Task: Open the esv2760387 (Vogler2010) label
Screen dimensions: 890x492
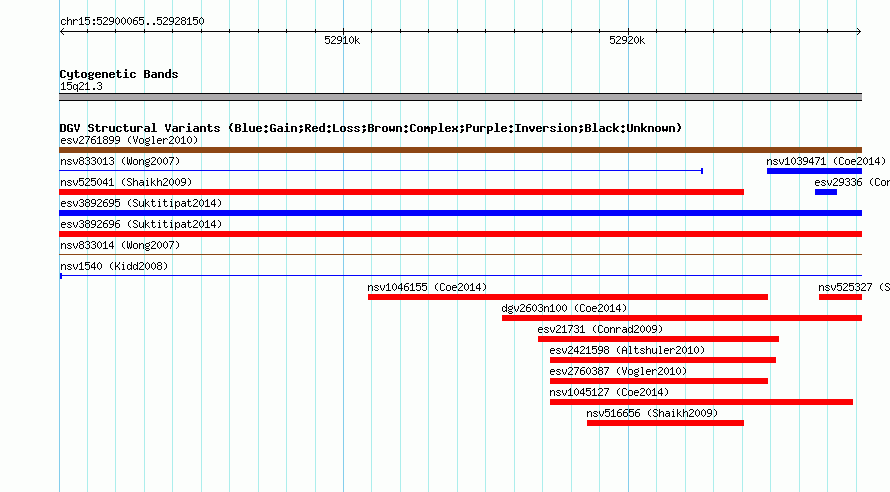Action: point(618,371)
